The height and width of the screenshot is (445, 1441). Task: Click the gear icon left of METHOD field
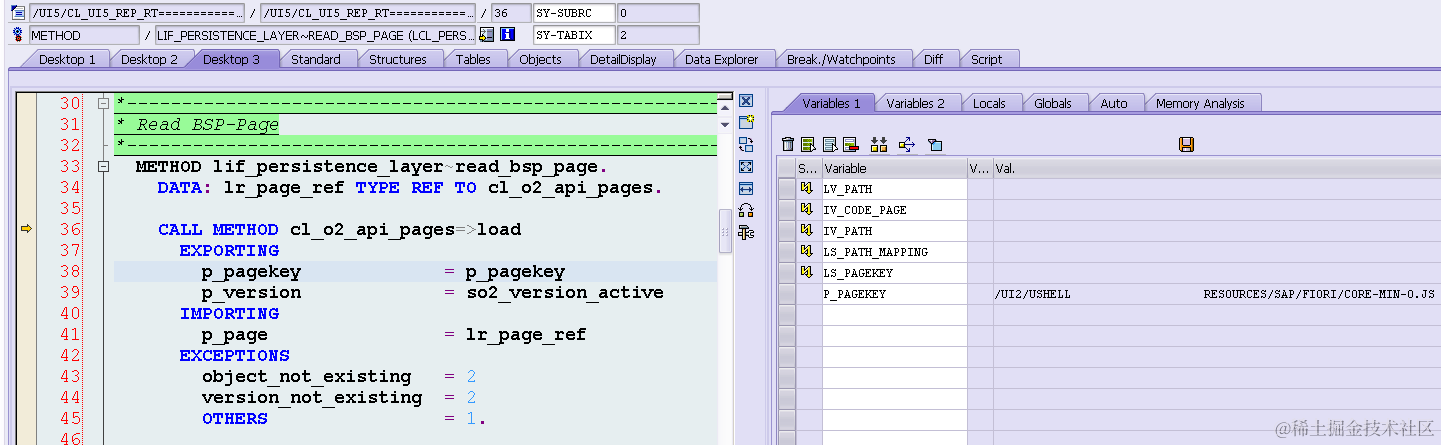point(17,35)
